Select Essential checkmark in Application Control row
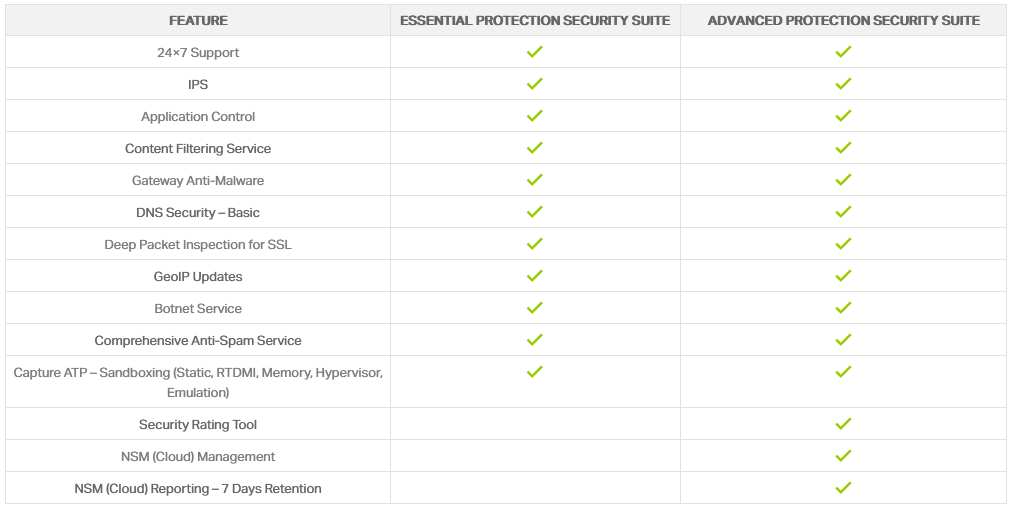 coord(534,116)
